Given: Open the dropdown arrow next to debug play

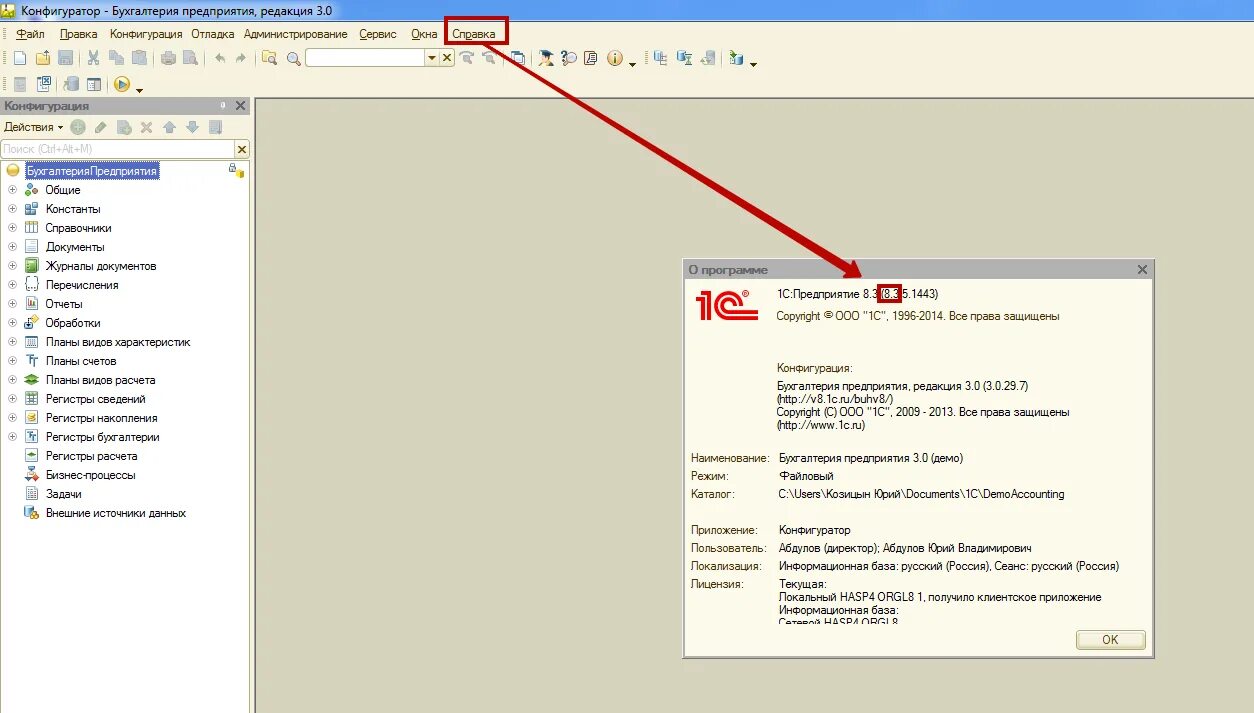Looking at the screenshot, I should coord(139,89).
